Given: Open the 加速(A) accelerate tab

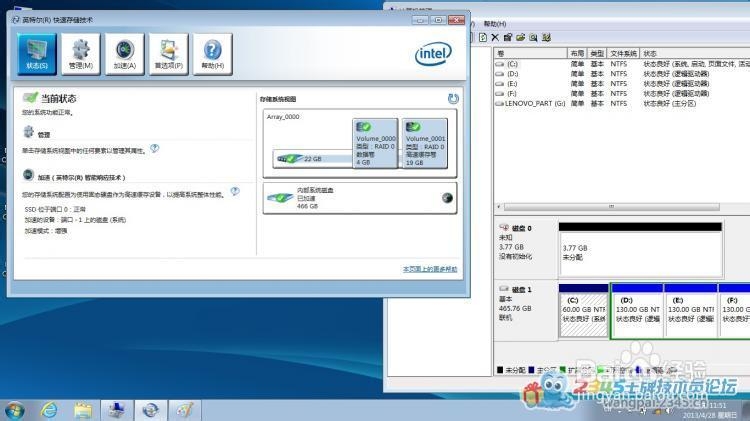Looking at the screenshot, I should (124, 54).
